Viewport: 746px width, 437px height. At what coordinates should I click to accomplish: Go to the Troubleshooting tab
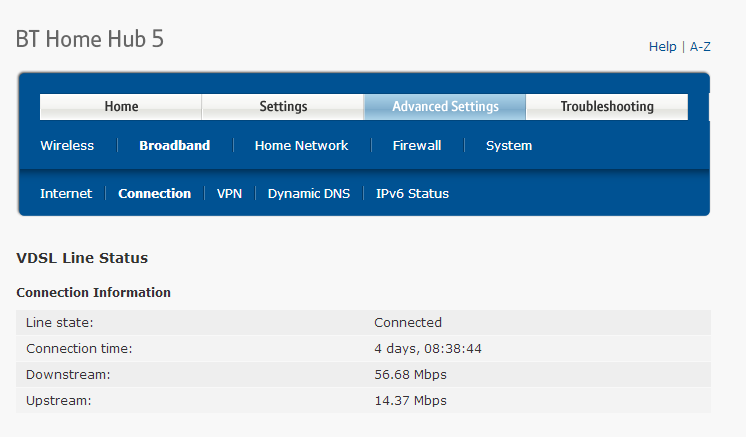(607, 107)
